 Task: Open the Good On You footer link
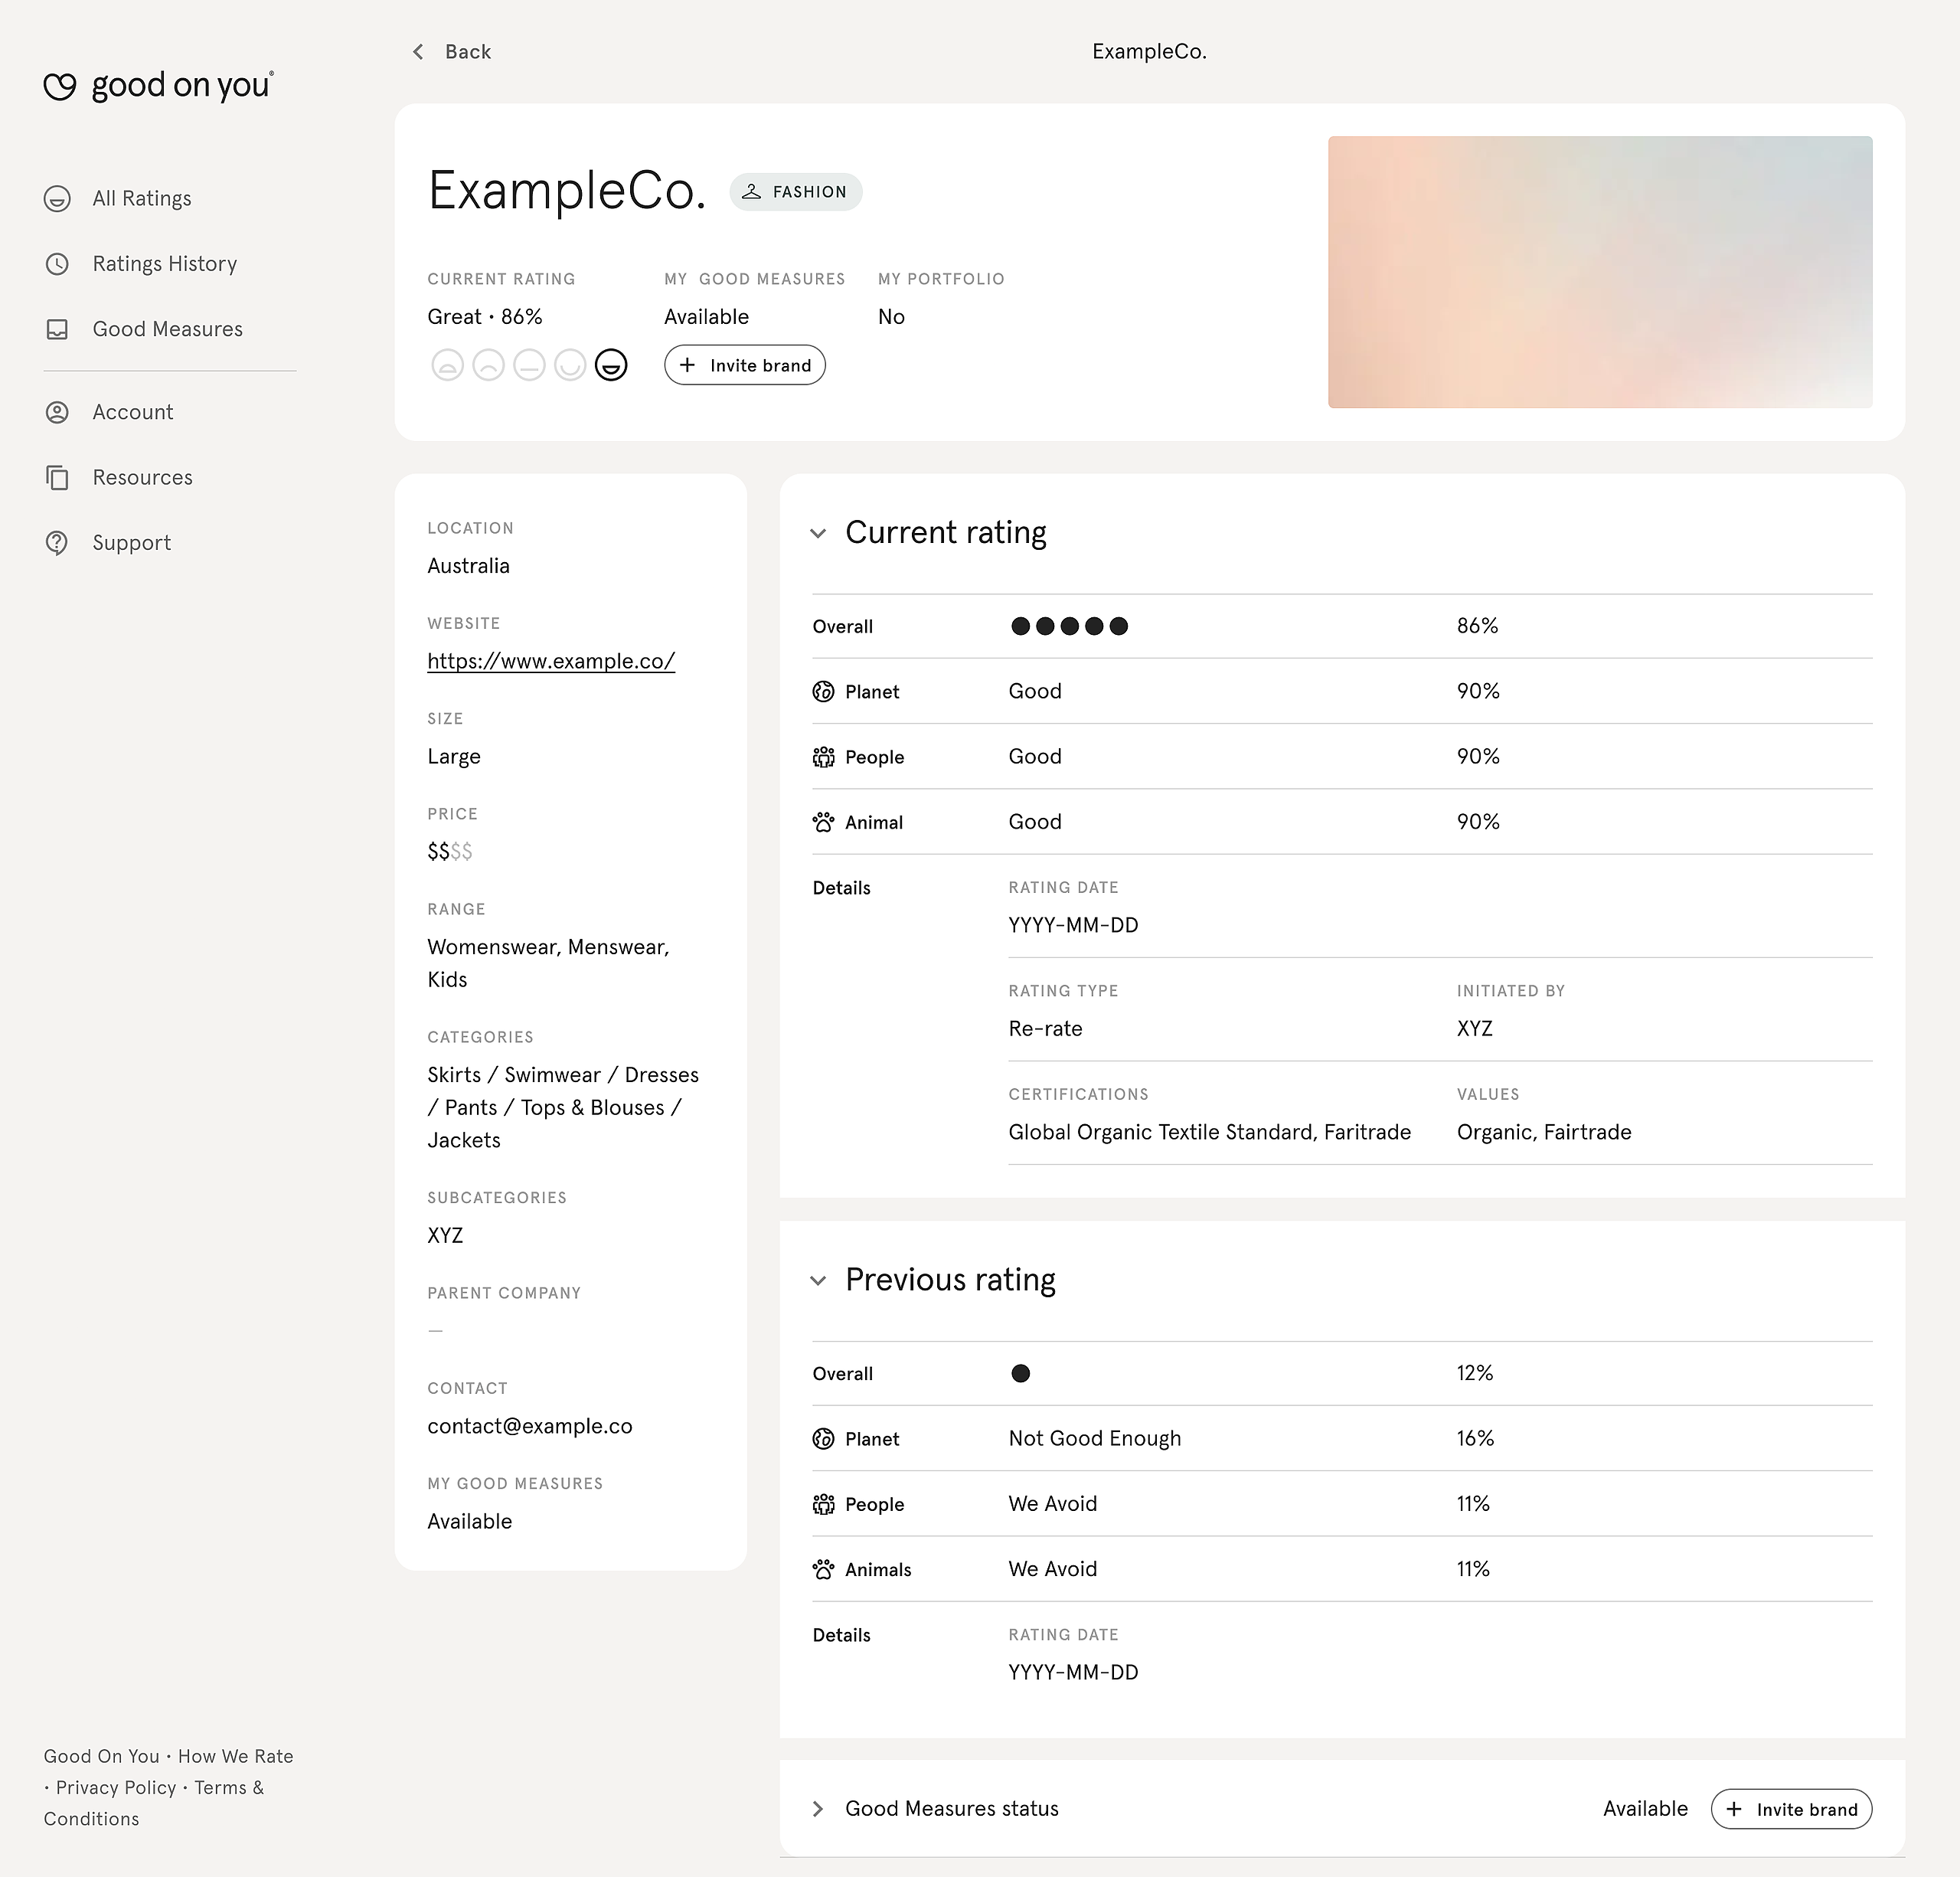[x=101, y=1756]
